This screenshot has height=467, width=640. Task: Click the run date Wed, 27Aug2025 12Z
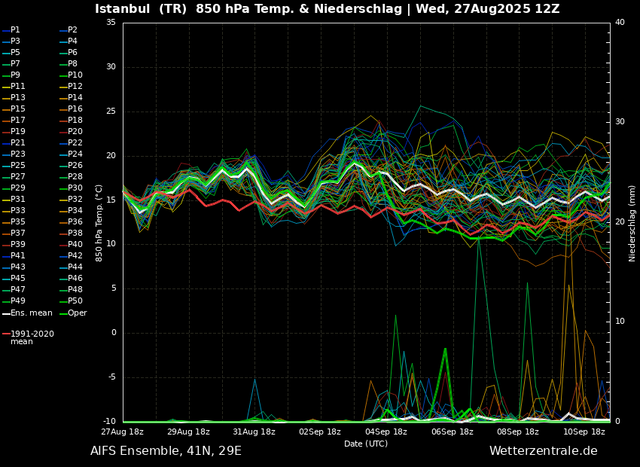tap(488, 9)
